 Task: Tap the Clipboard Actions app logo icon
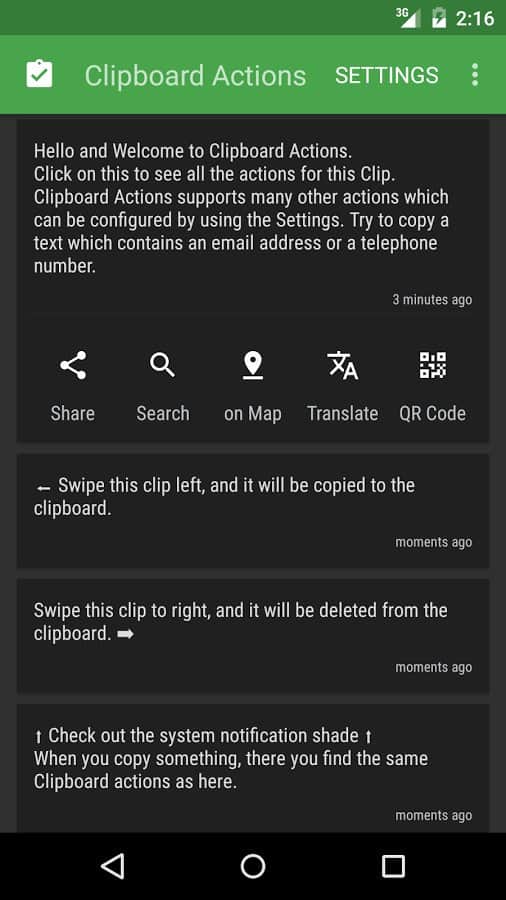tap(40, 74)
